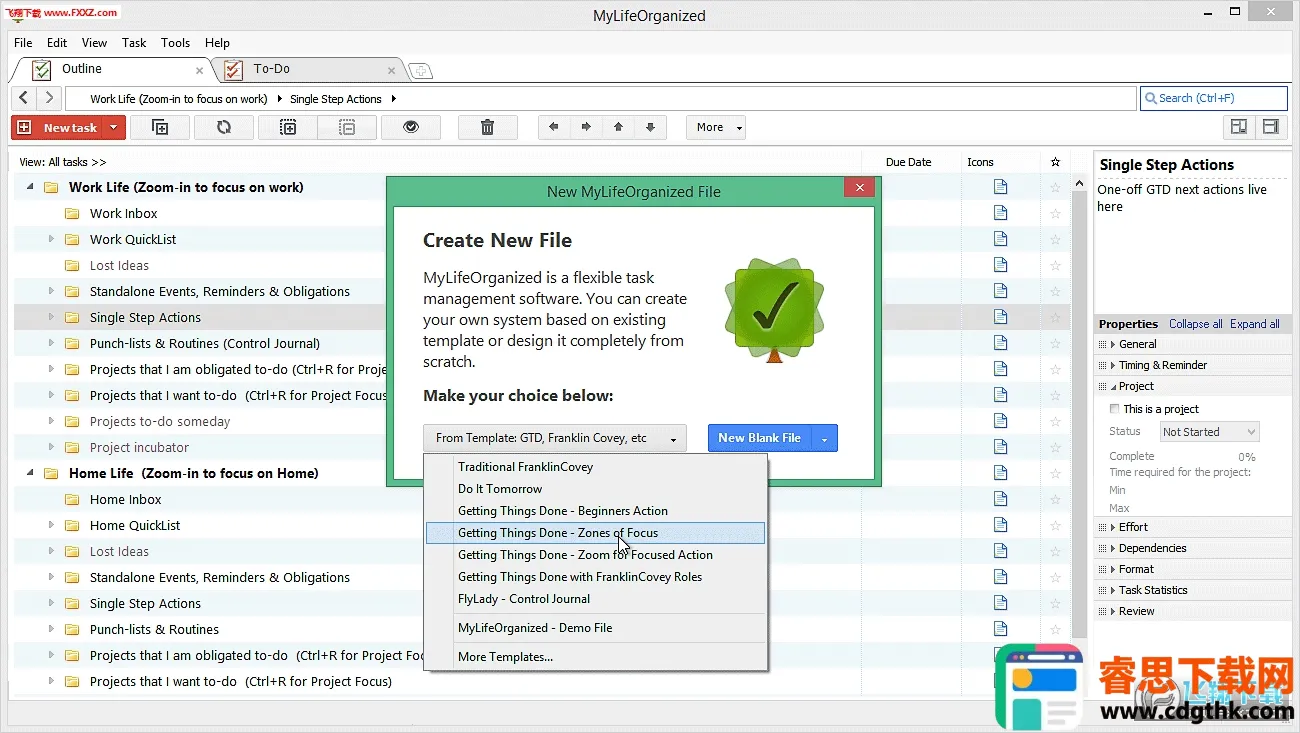Star the Work Inbox task
1300x733 pixels.
coord(1055,213)
